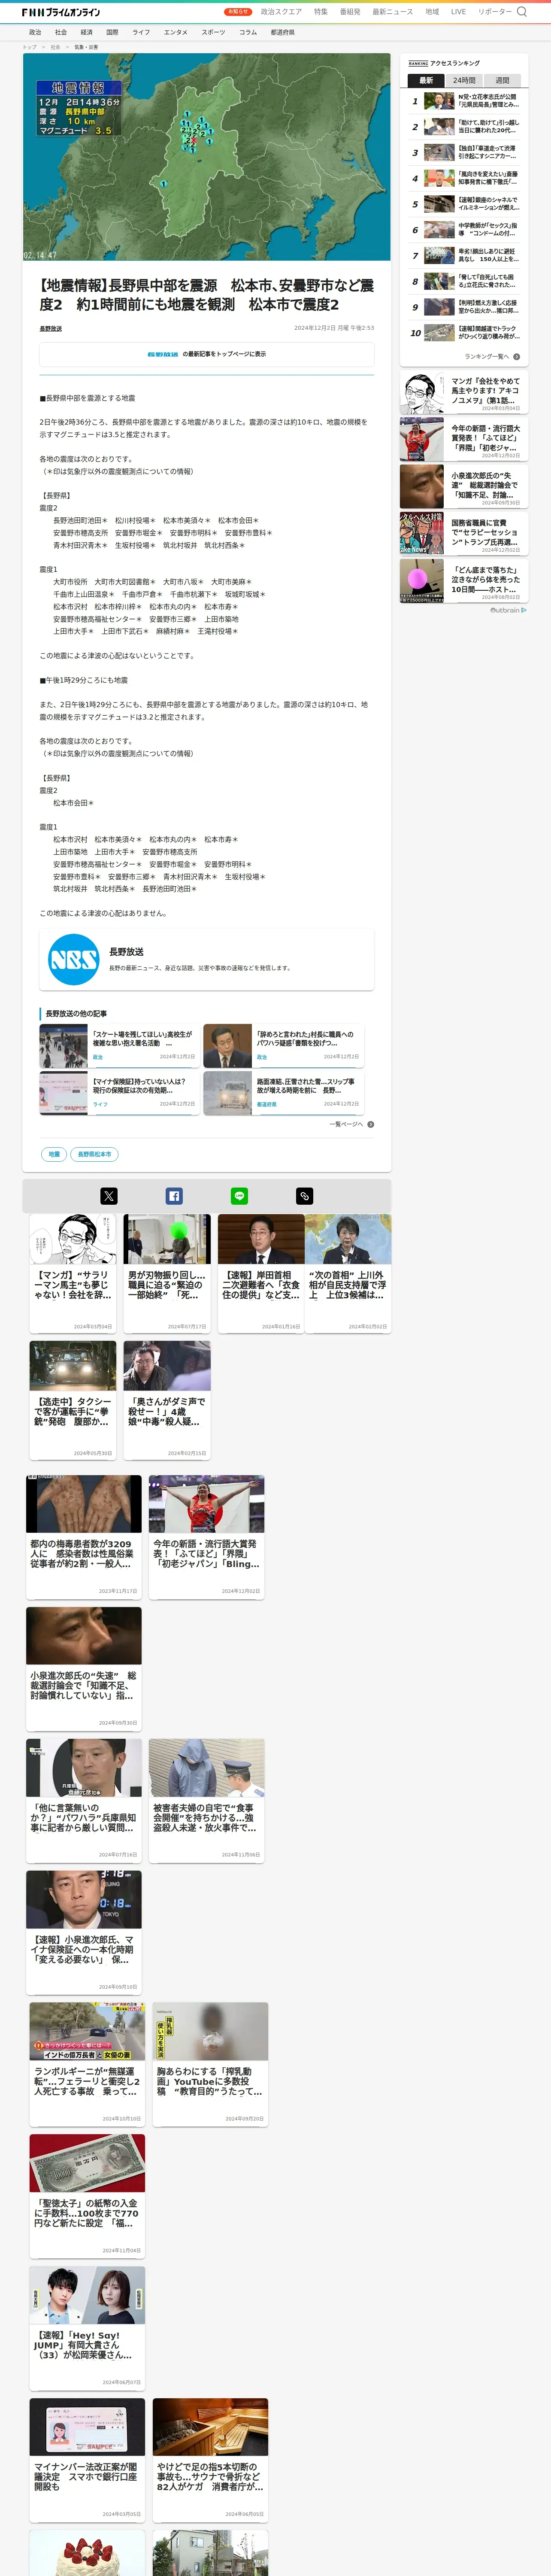Image resolution: width=551 pixels, height=2576 pixels.
Task: Open LIVE in top menu
Action: pos(458,12)
